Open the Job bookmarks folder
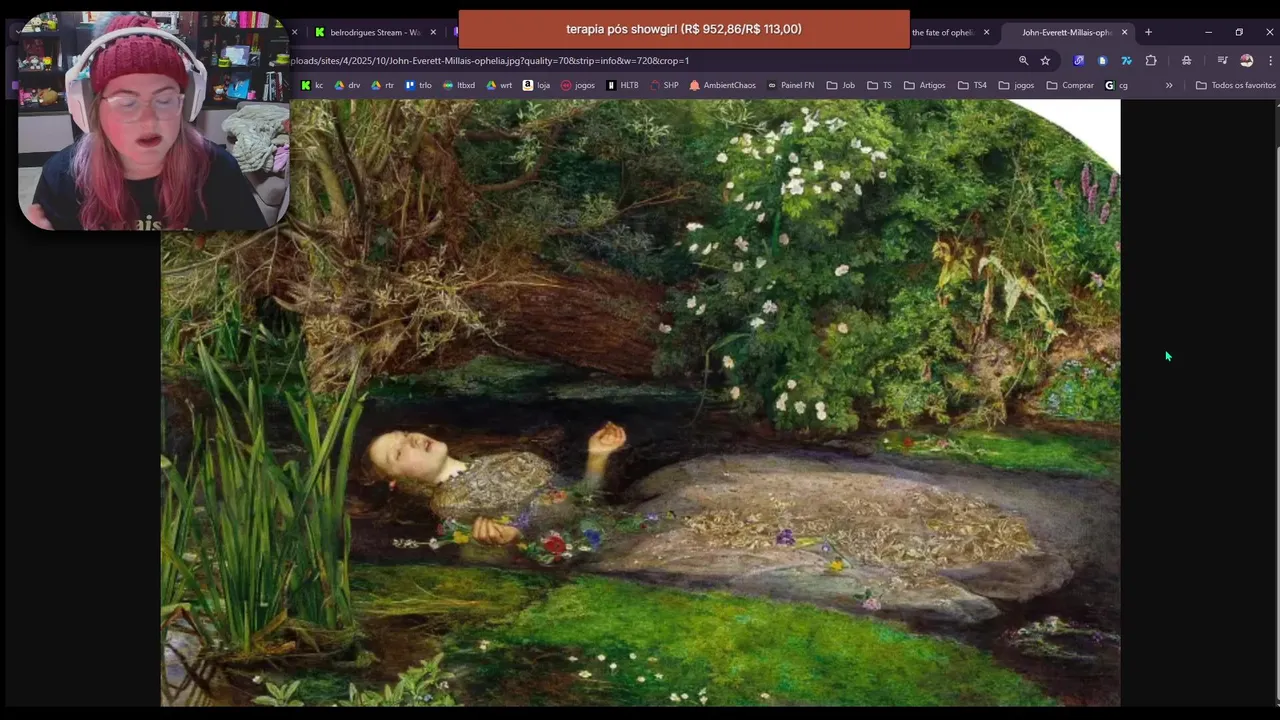Image resolution: width=1280 pixels, height=720 pixels. coord(840,85)
